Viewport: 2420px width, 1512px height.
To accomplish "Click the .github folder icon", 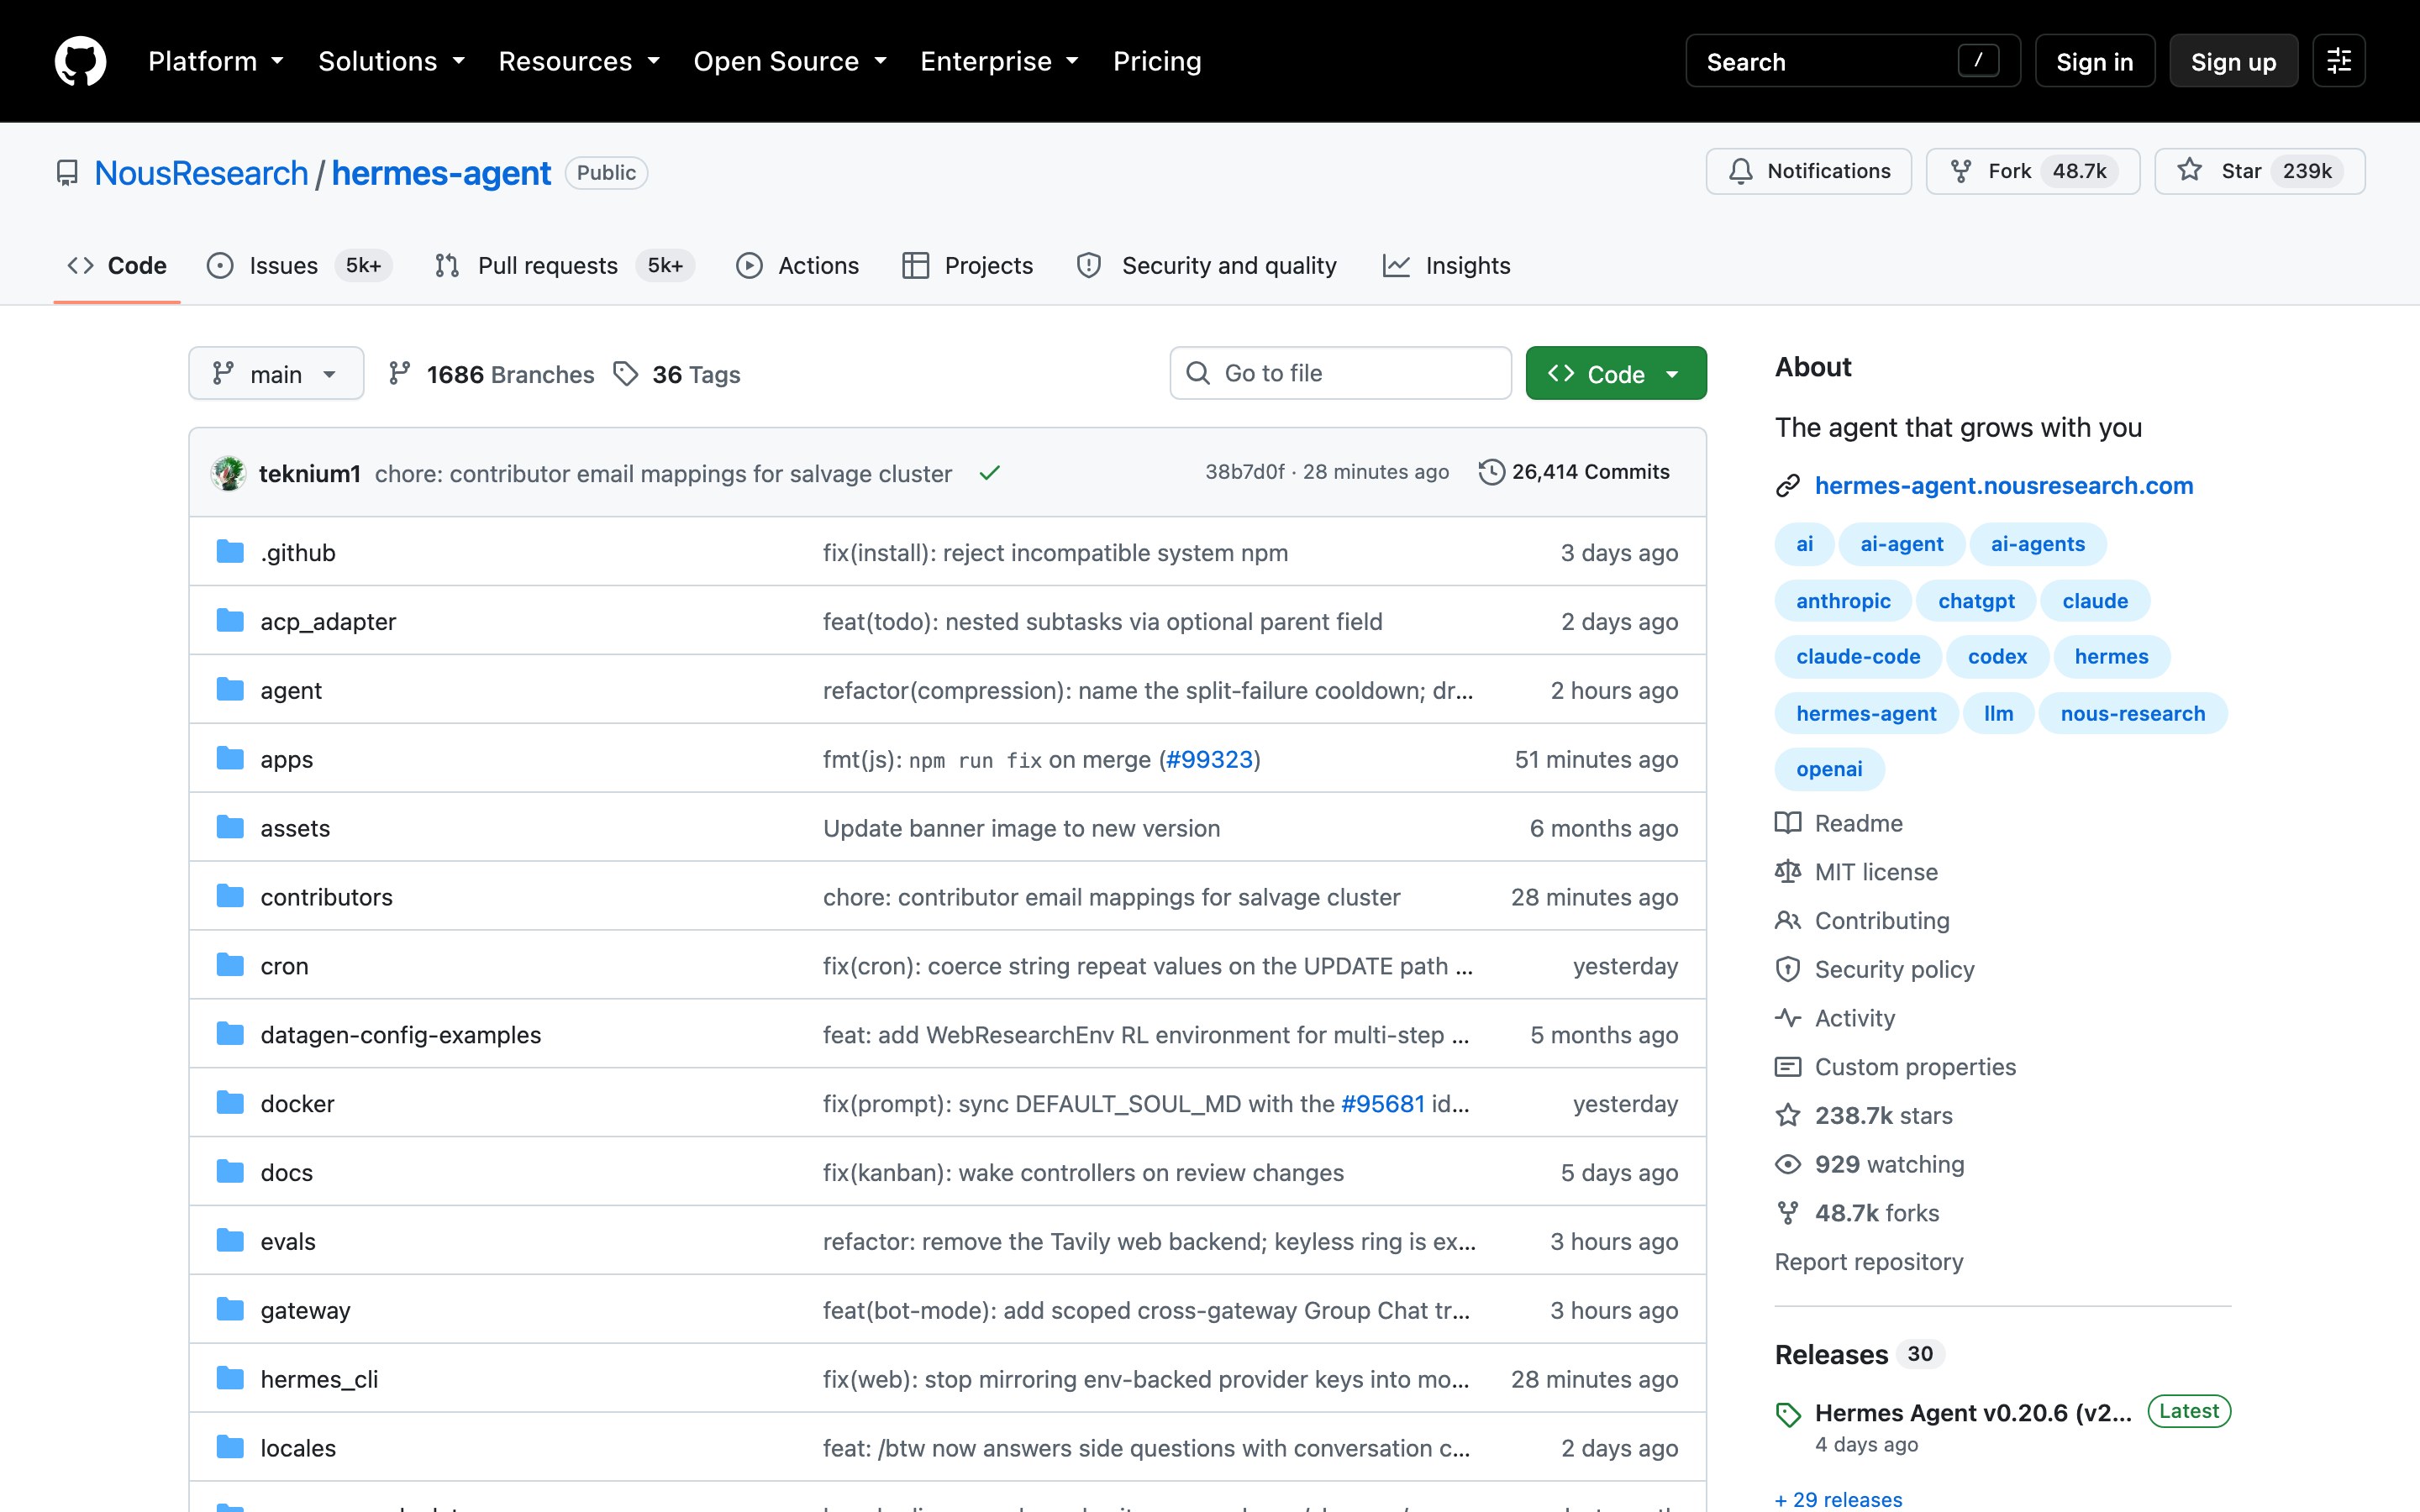I will 230,552.
